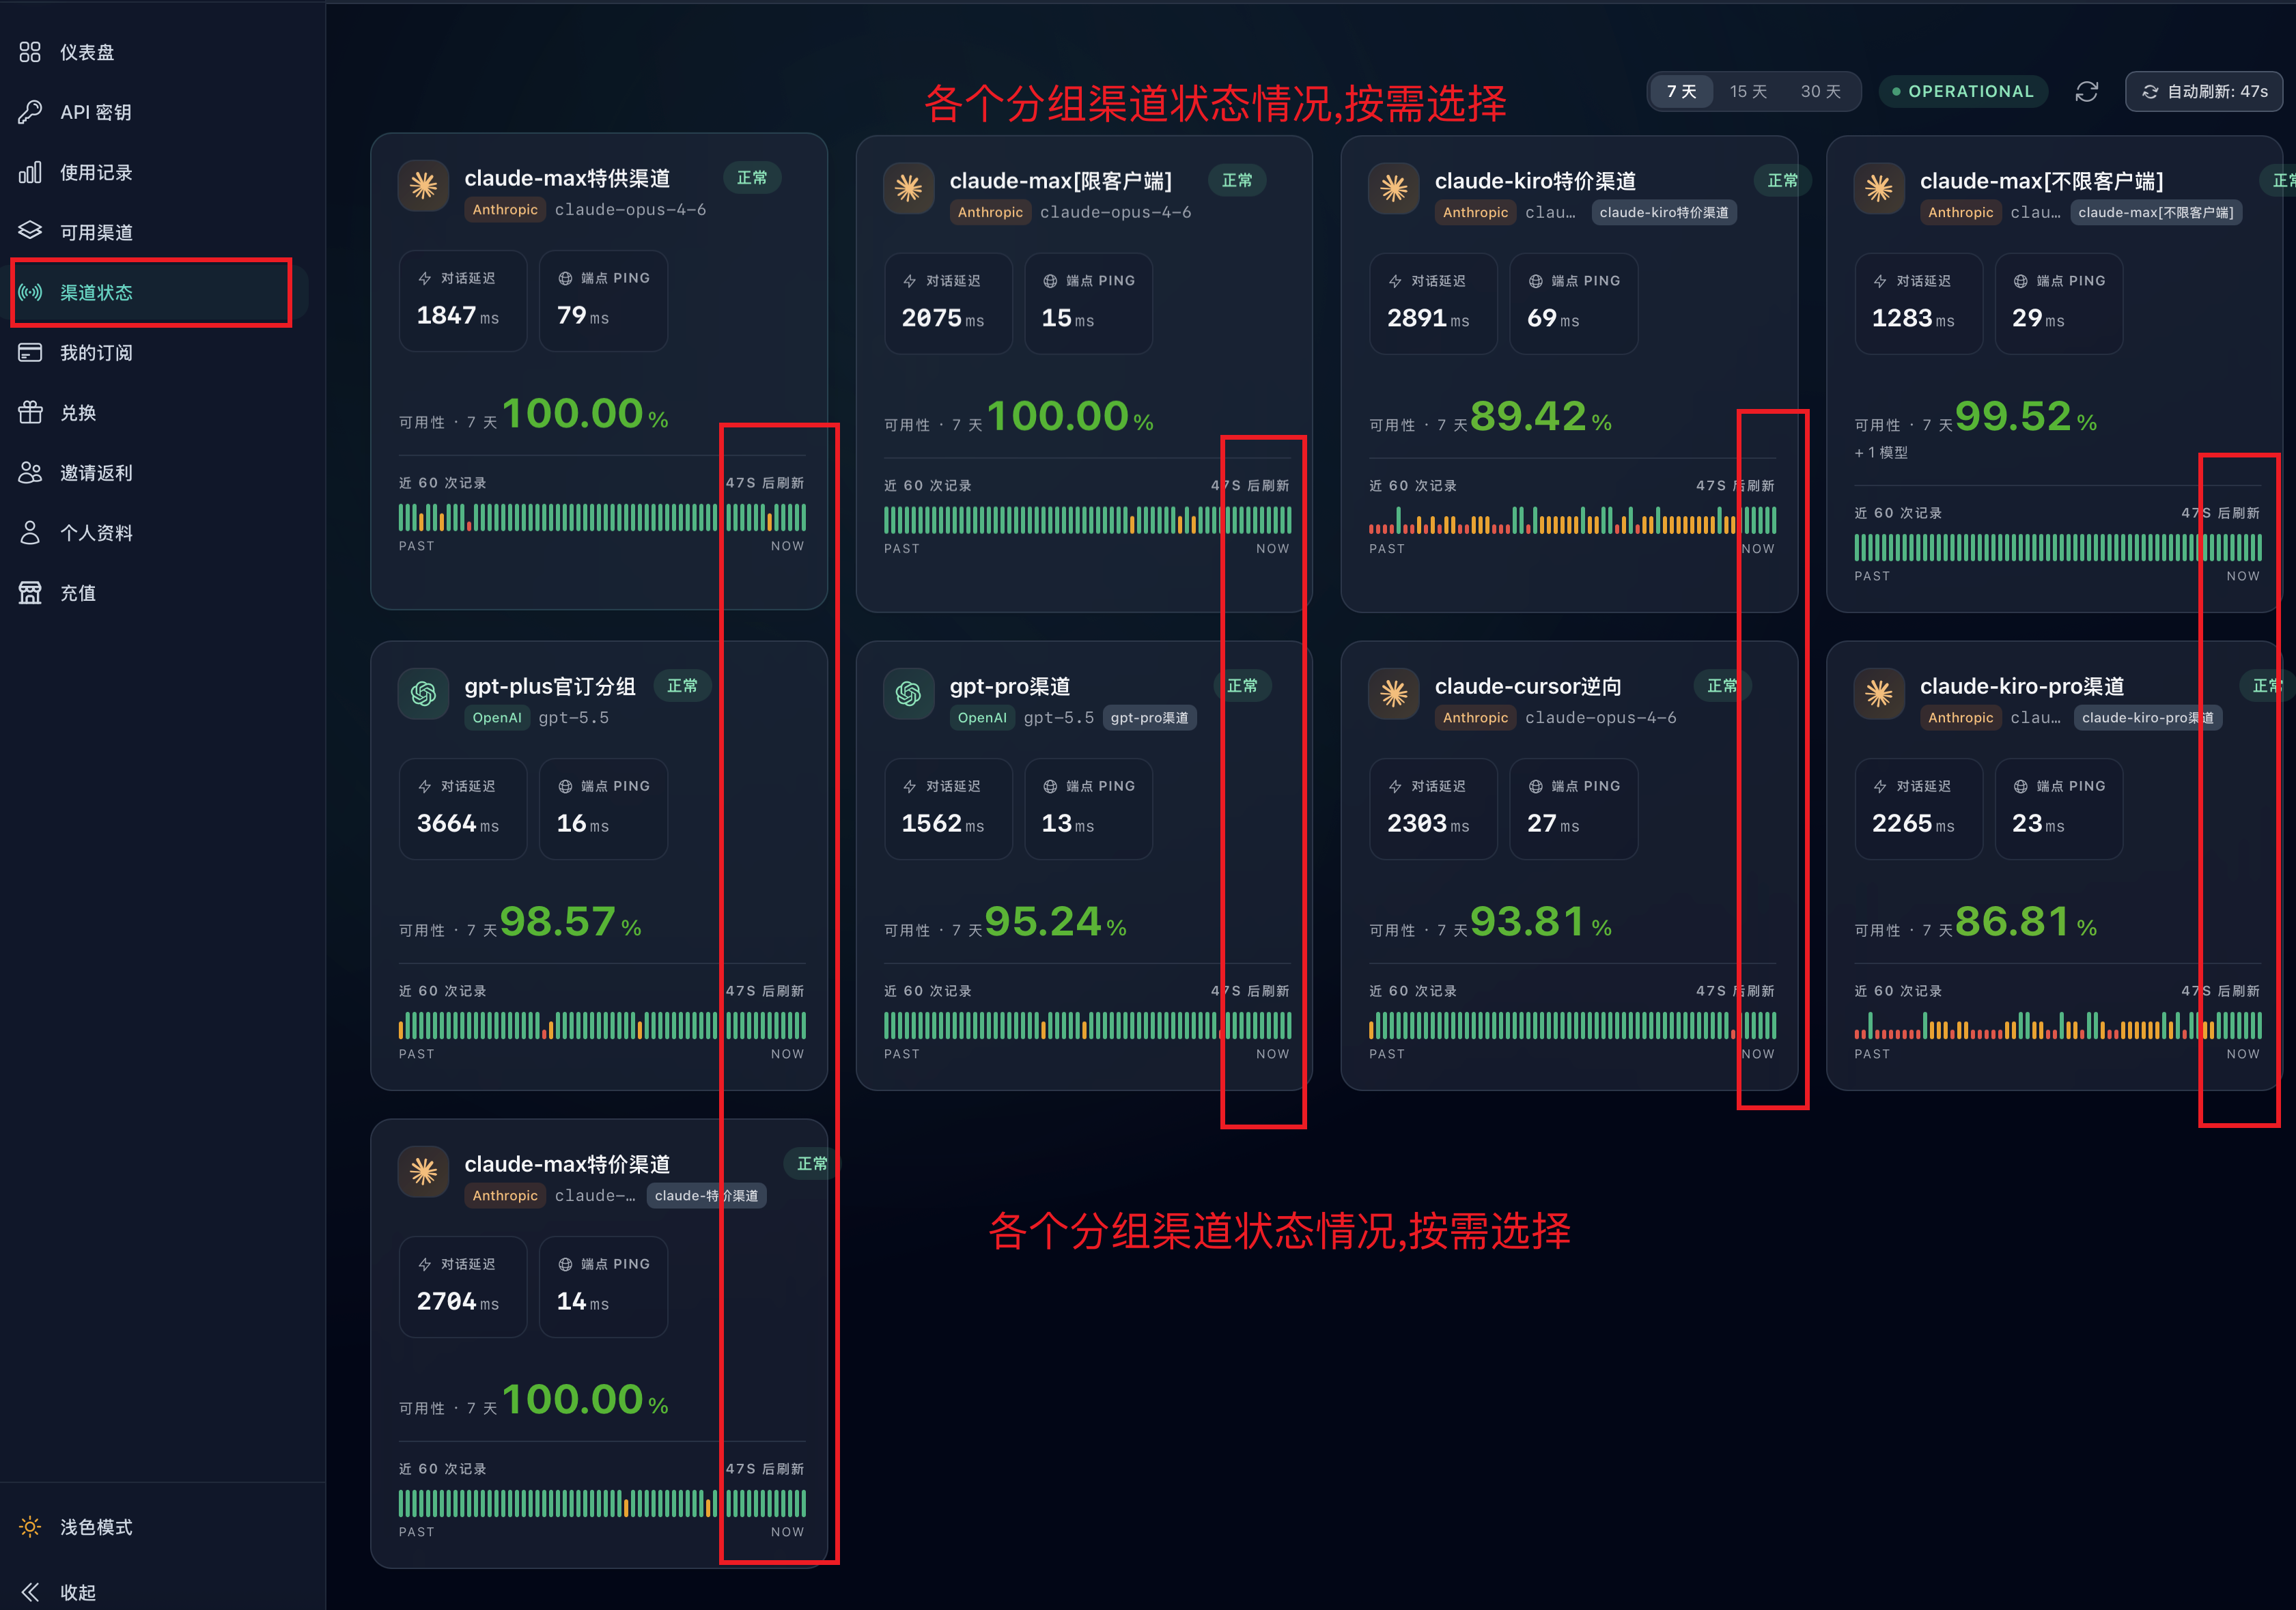This screenshot has height=1610, width=2296.
Task: Click the API 密钥 key icon
Action: pos(30,112)
